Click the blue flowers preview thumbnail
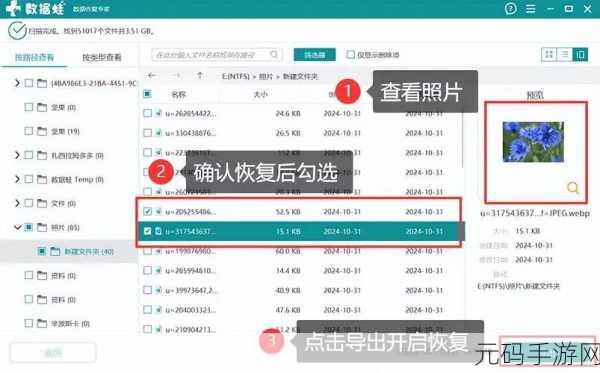The height and width of the screenshot is (373, 600). (x=533, y=142)
